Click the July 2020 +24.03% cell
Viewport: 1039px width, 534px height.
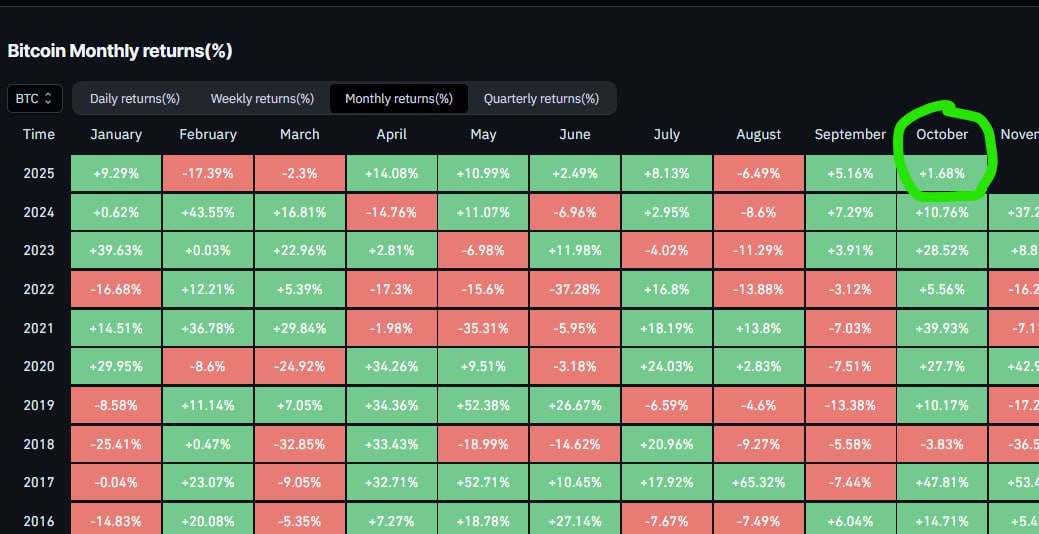tap(666, 366)
